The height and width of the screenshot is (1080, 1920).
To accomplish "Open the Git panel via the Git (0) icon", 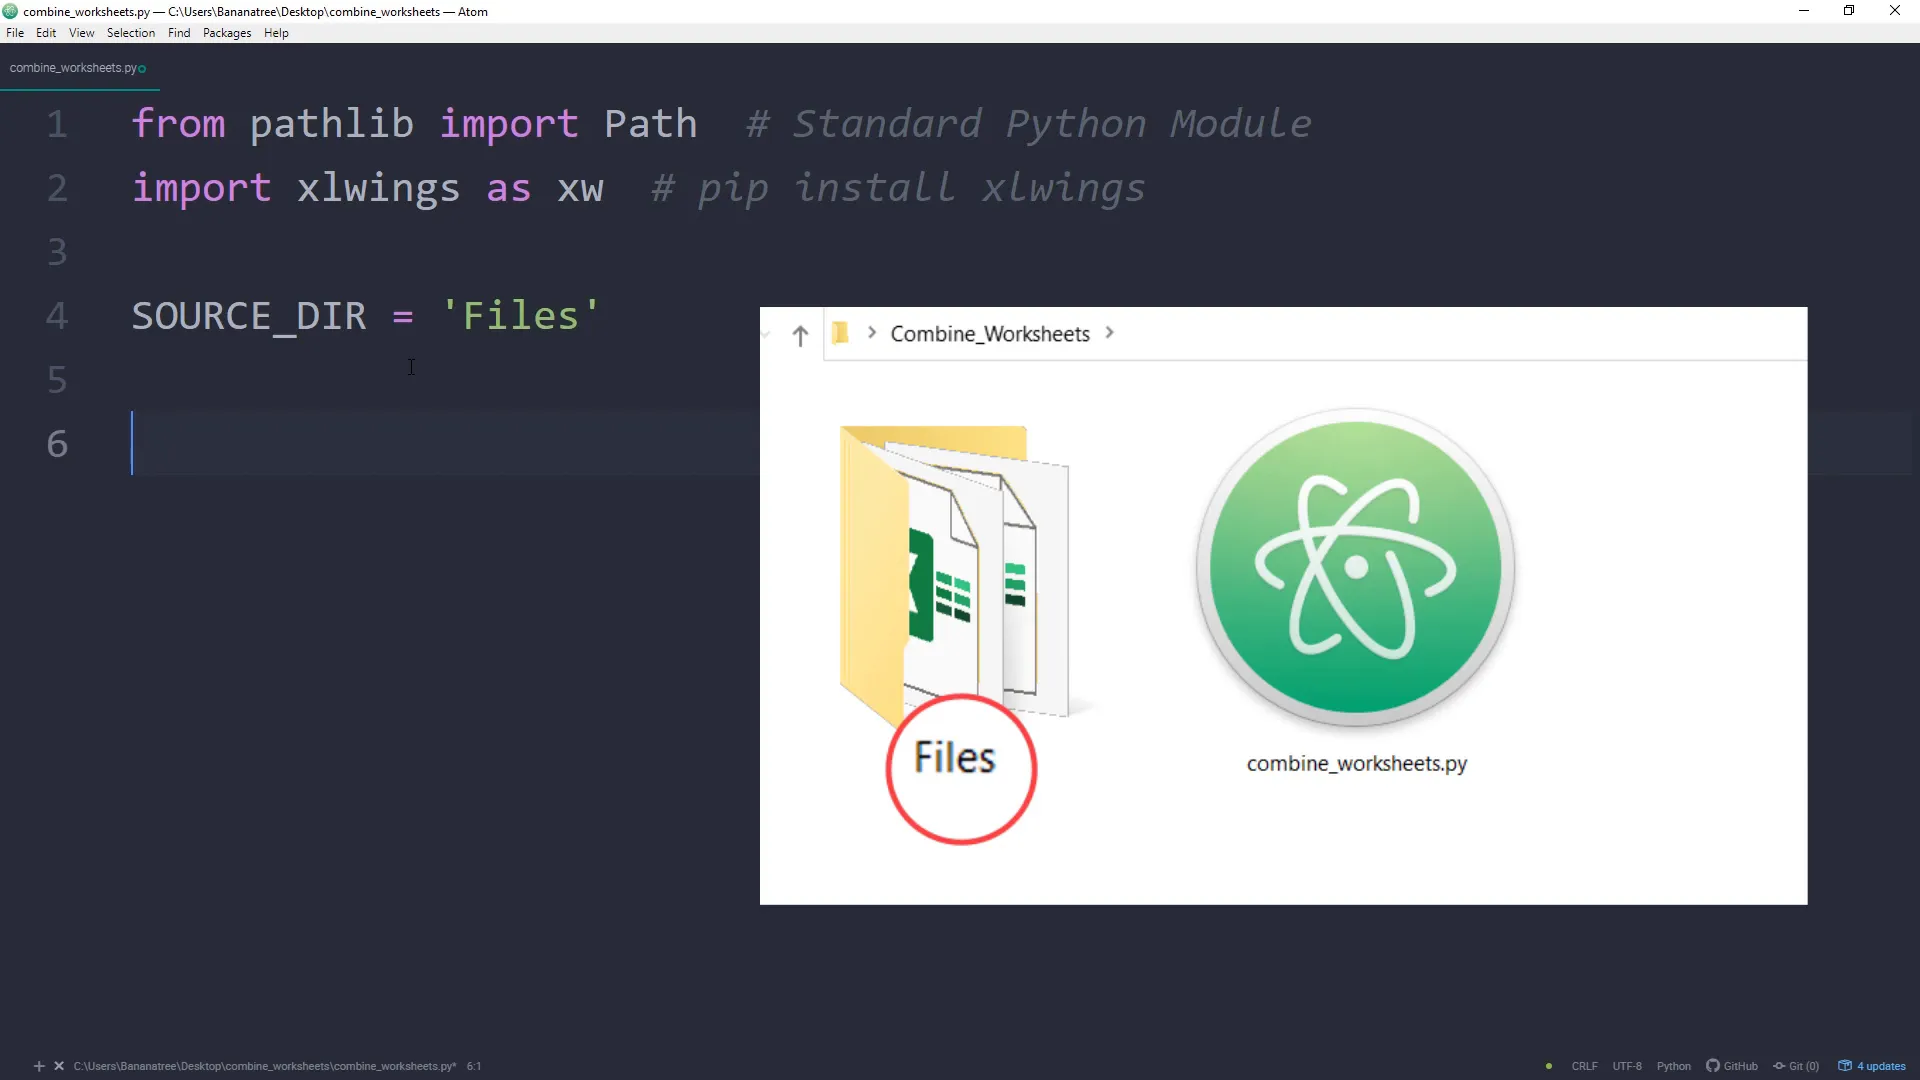I will click(x=1797, y=1066).
